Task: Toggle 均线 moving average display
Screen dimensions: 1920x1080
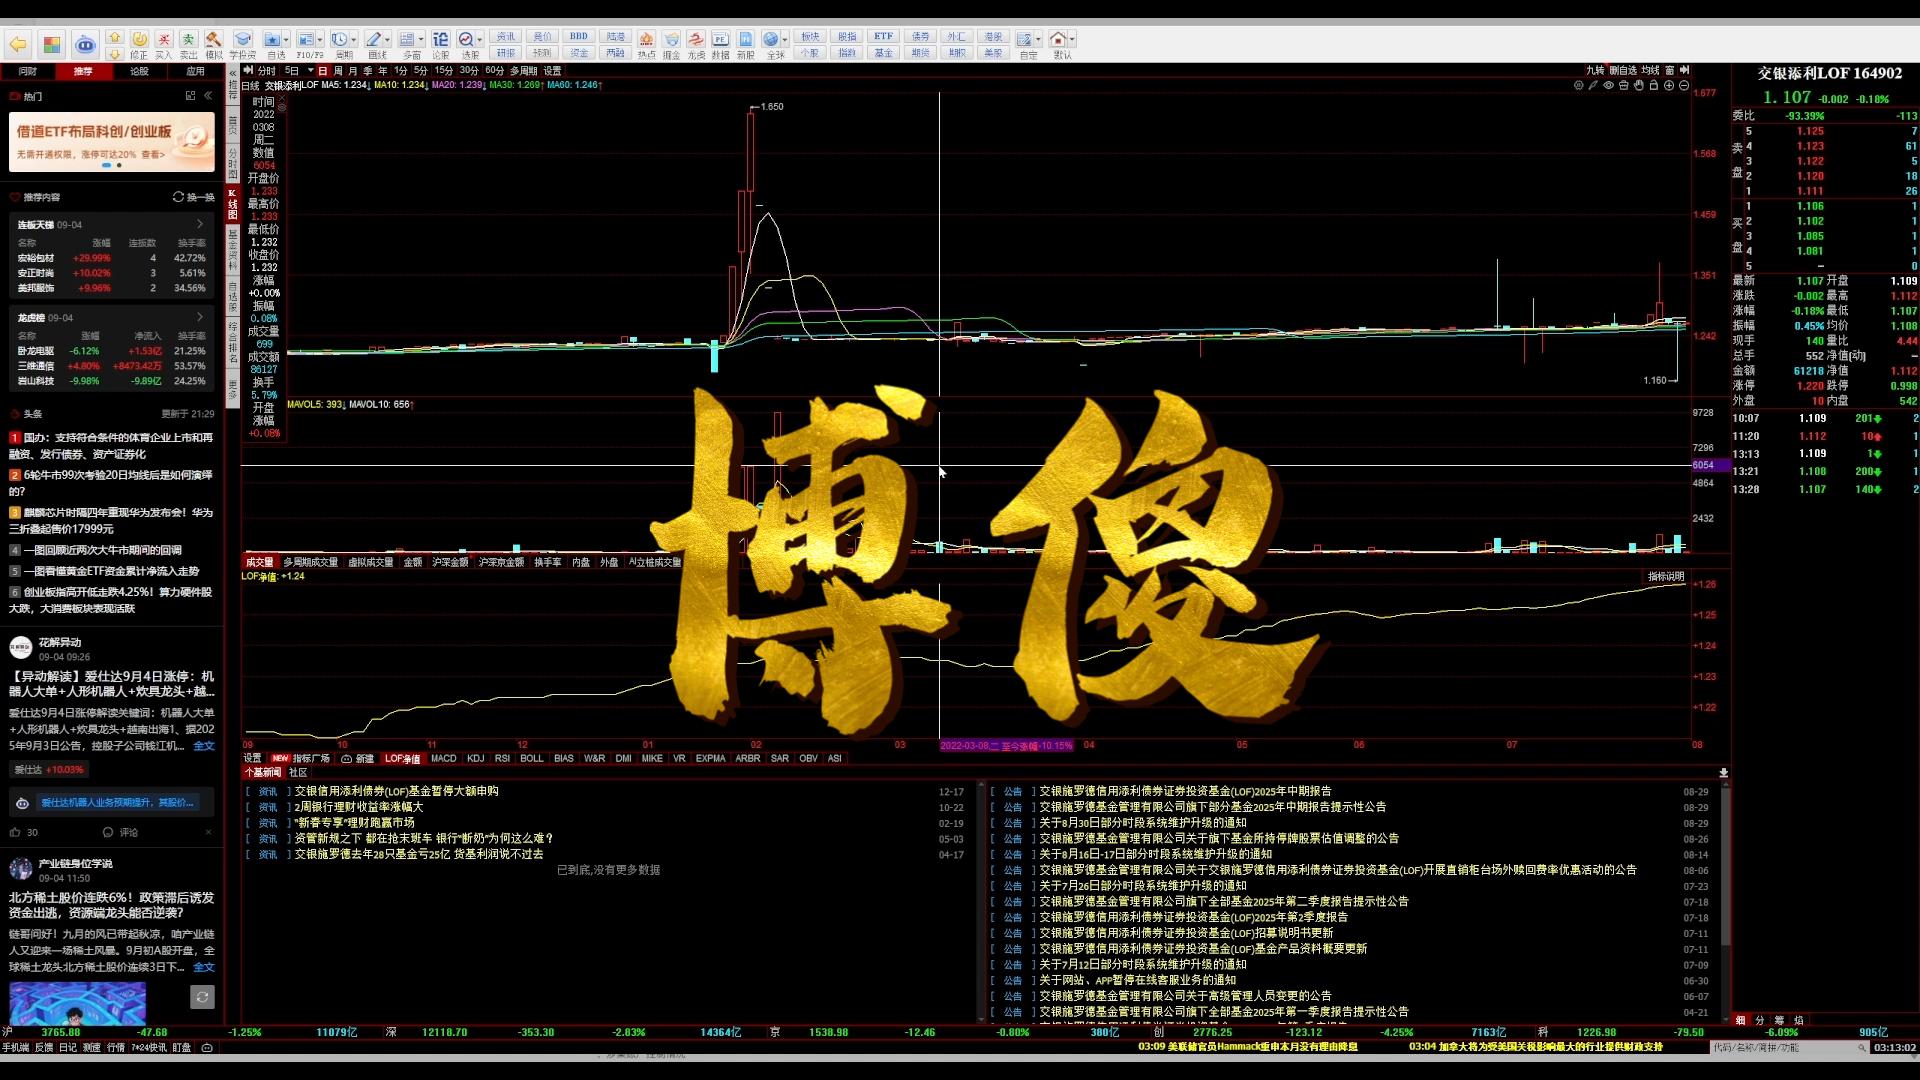Action: click(1651, 70)
